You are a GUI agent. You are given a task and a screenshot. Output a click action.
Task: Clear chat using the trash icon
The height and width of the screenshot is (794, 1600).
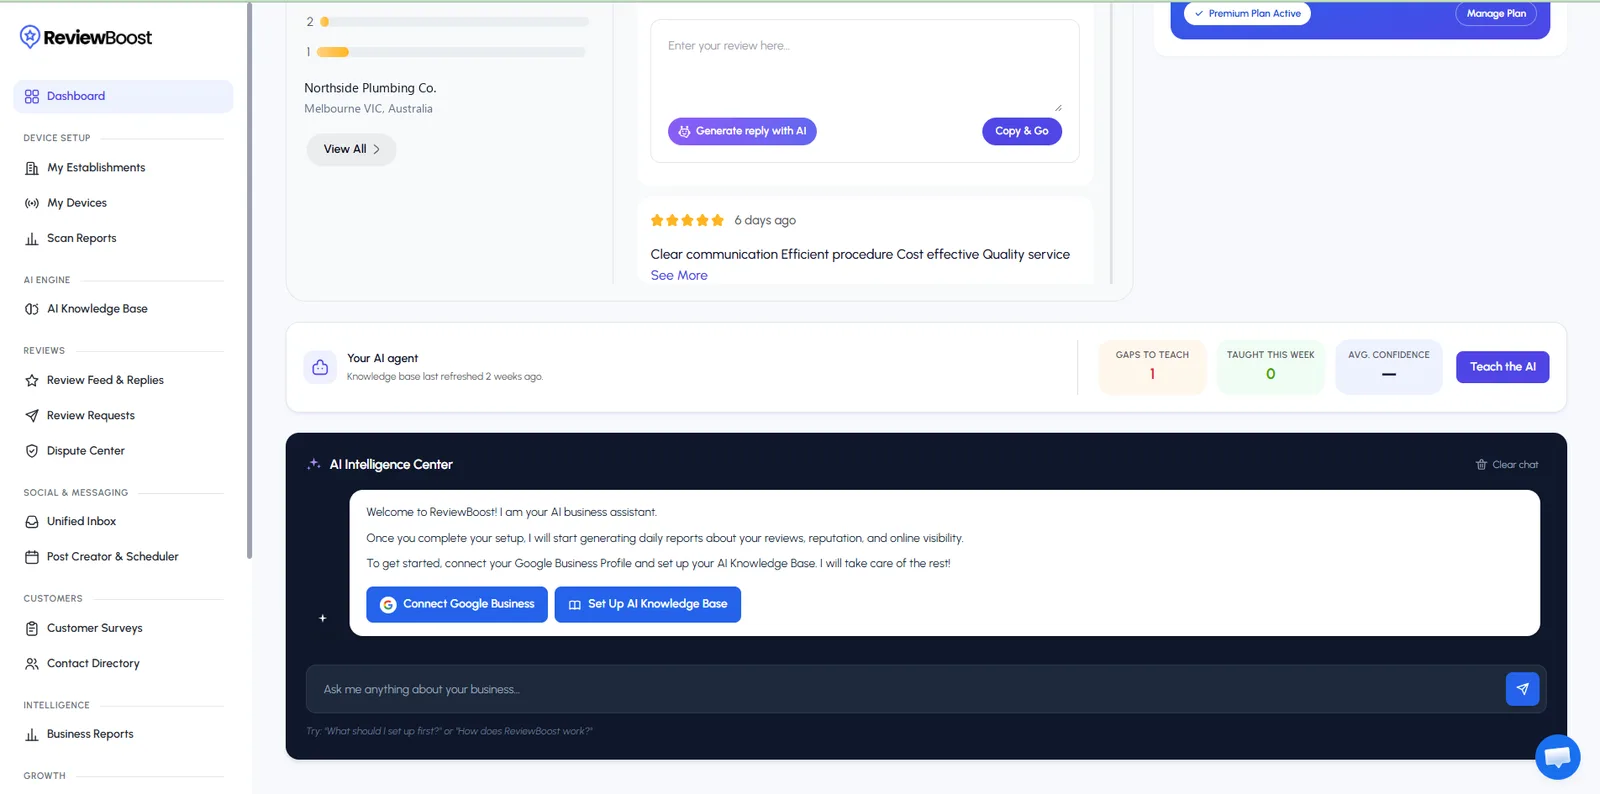coord(1481,465)
